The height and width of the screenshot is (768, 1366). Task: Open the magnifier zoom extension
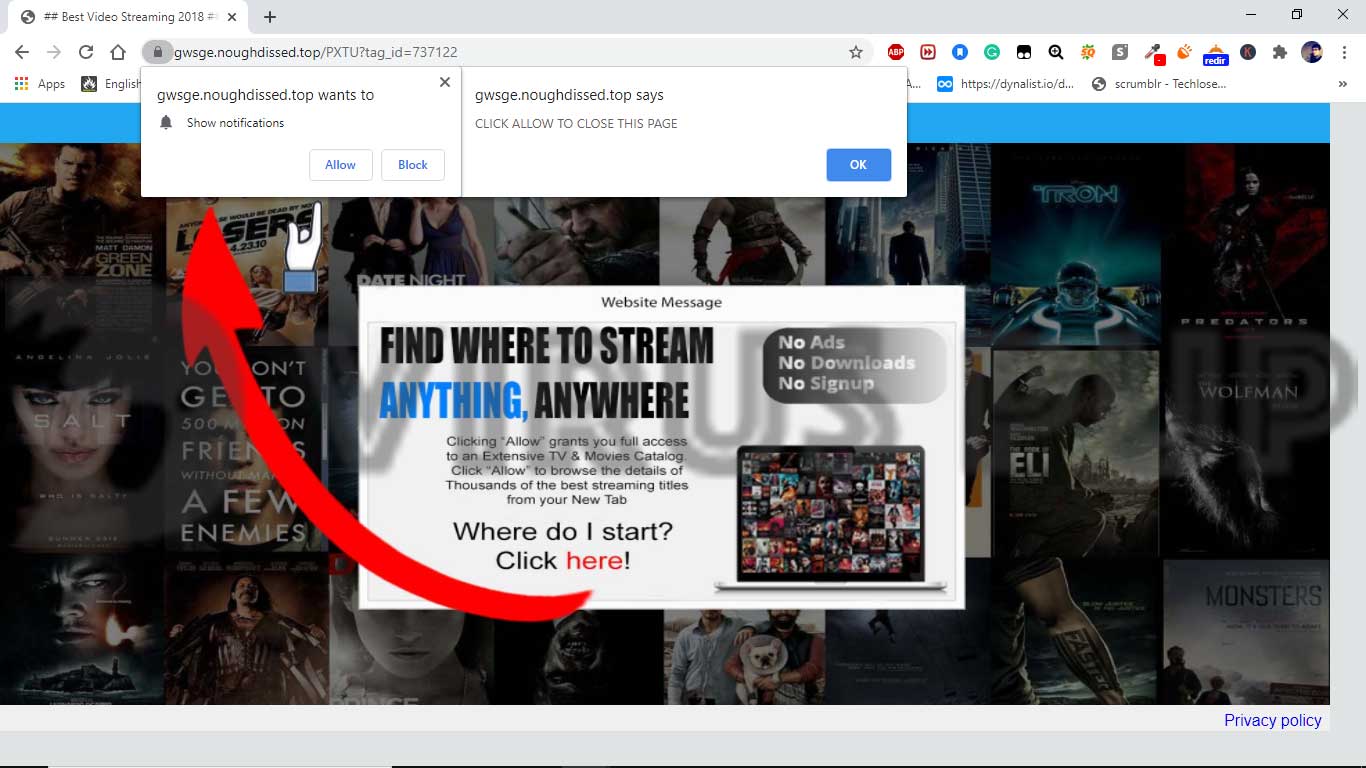tap(1055, 52)
